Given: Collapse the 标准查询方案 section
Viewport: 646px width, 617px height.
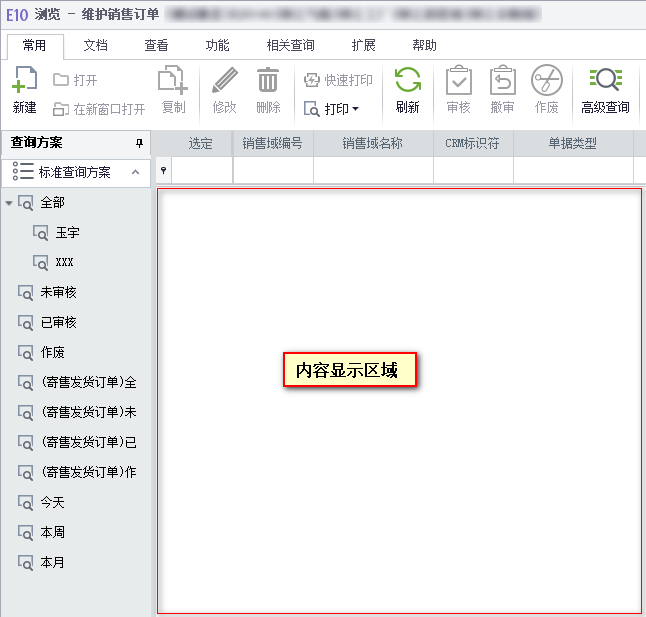Looking at the screenshot, I should pyautogui.click(x=136, y=172).
